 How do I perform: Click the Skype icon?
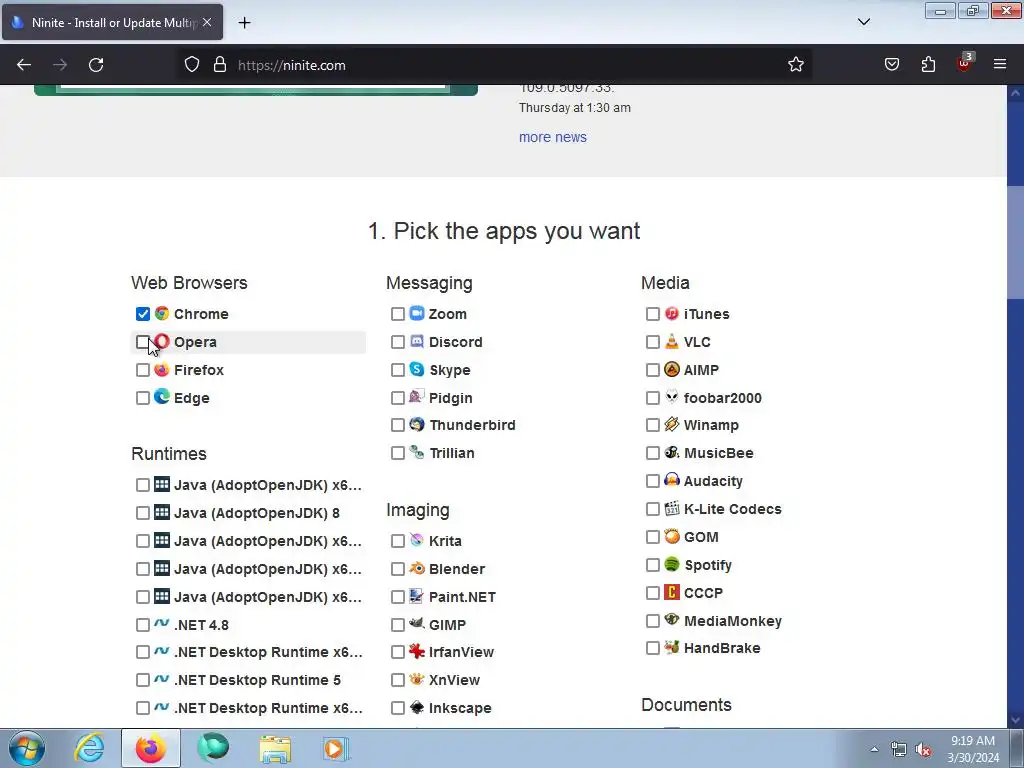[x=417, y=370]
